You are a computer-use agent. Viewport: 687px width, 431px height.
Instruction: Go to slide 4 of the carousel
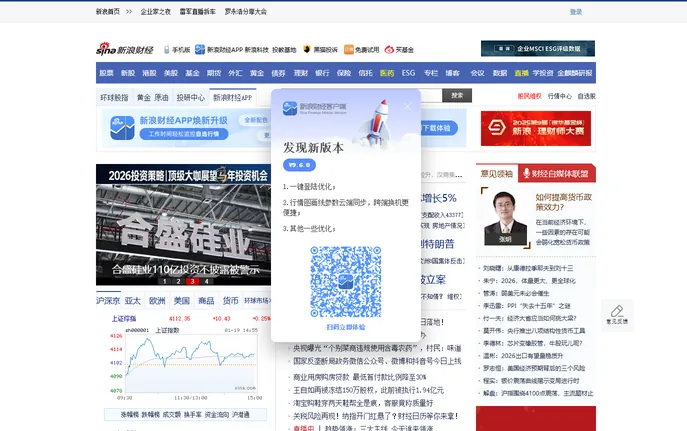click(206, 281)
